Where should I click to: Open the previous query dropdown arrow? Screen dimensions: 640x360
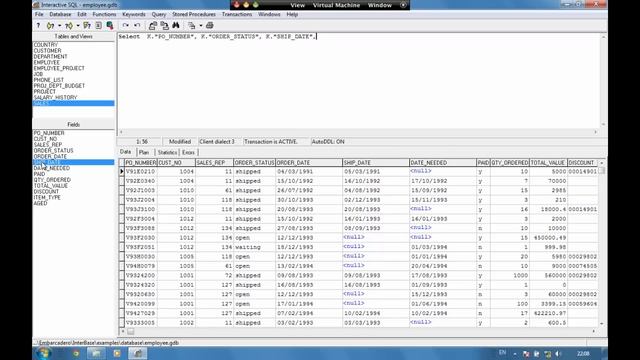click(59, 25)
